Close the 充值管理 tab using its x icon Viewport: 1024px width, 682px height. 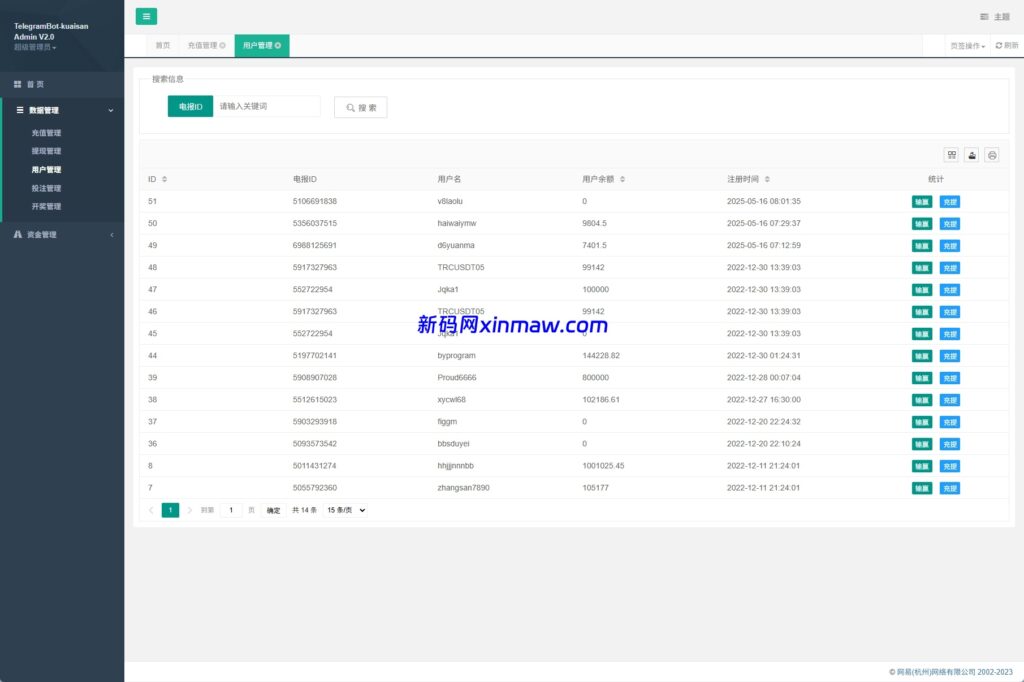pyautogui.click(x=222, y=45)
